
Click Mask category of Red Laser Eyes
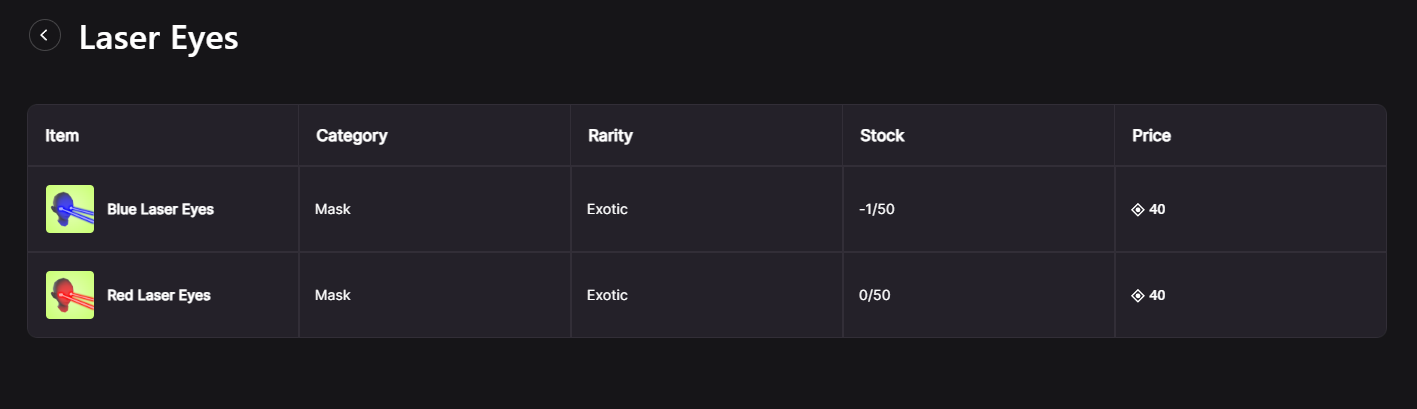(333, 296)
